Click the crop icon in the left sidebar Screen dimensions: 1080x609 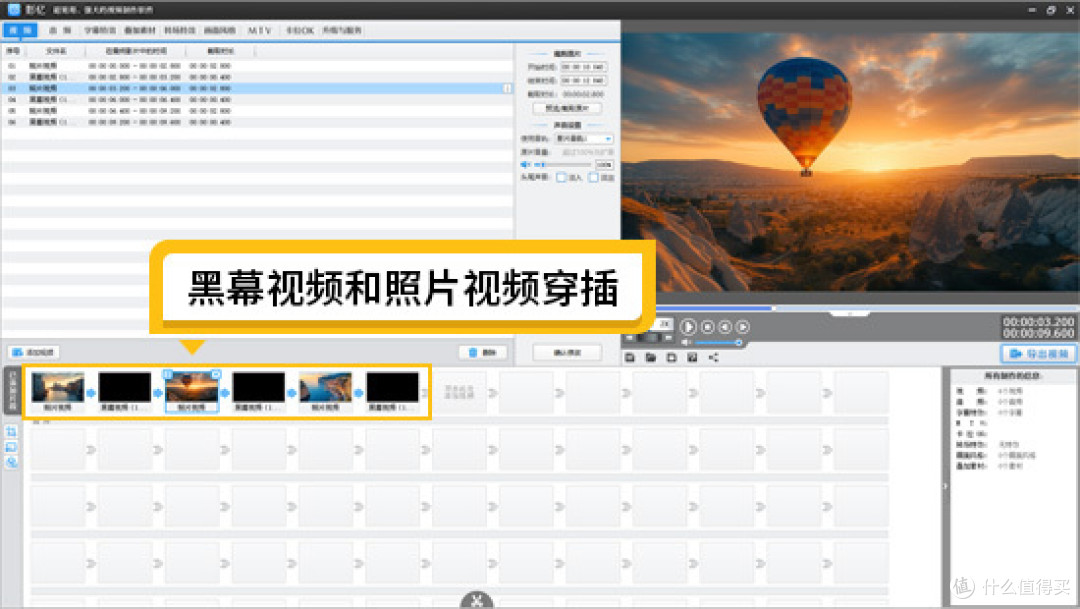[11, 432]
